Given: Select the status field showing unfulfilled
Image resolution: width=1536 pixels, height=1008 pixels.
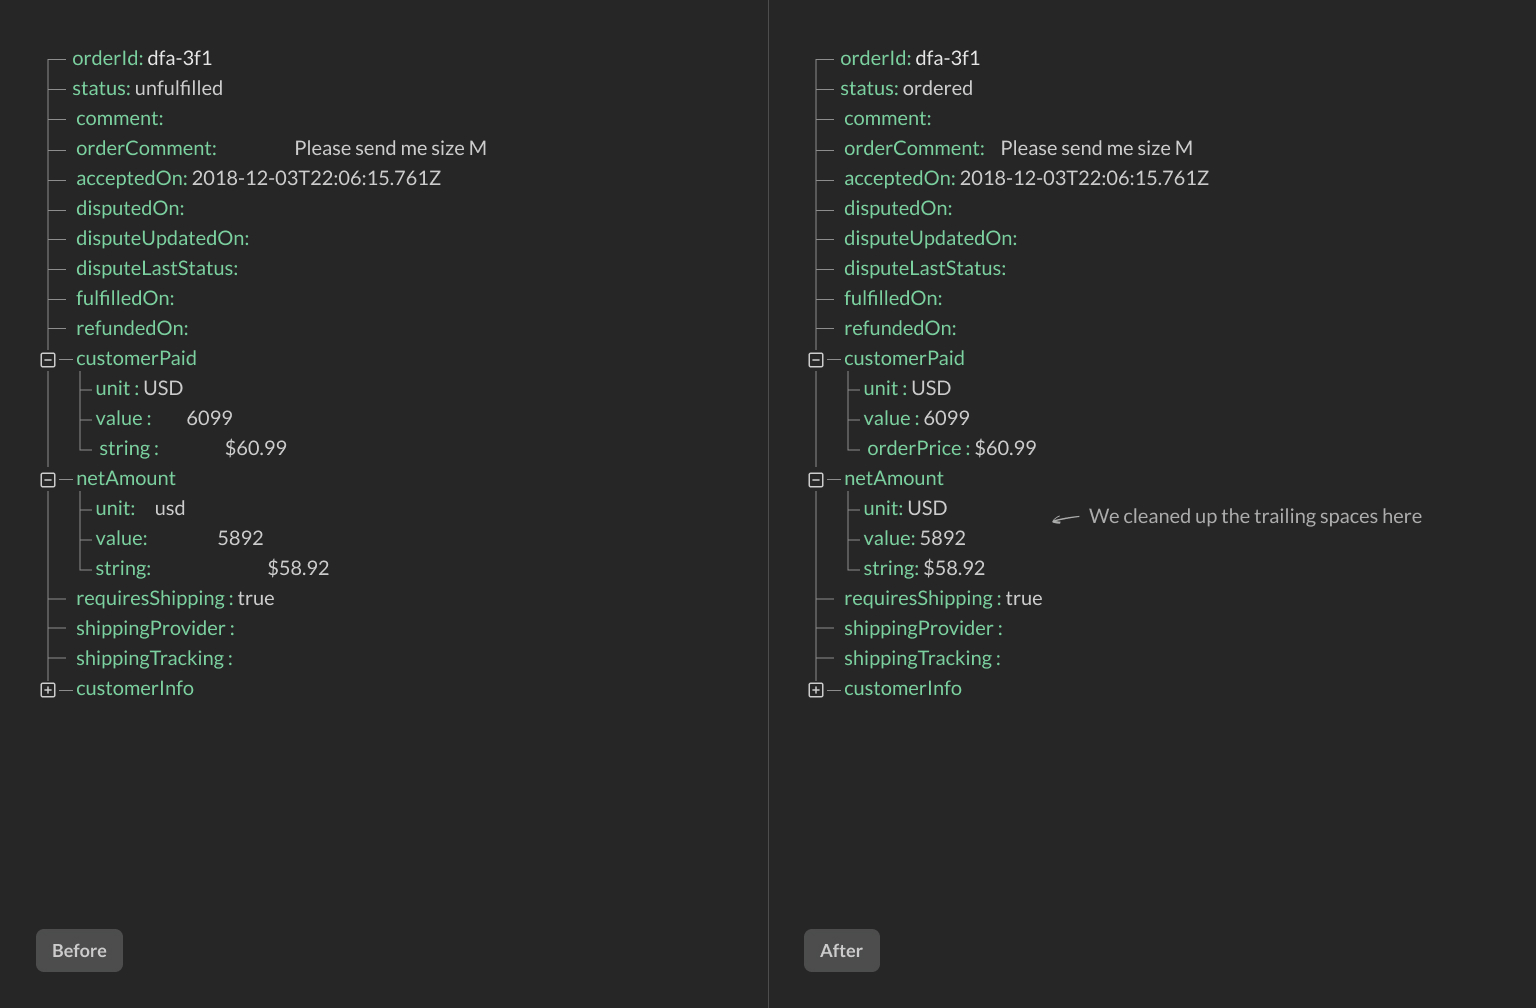Looking at the screenshot, I should click(x=146, y=88).
